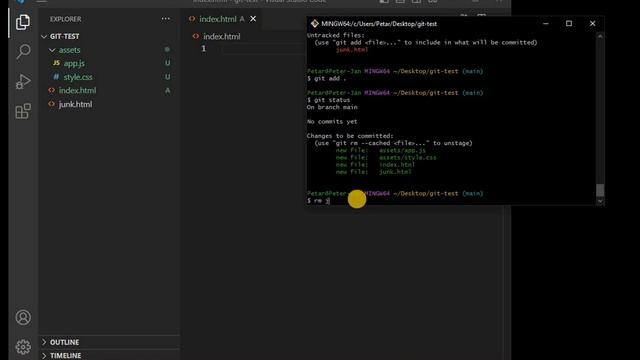Screen dimensions: 640x360
Task: Open the Explorer view in activity bar
Action: [x=23, y=22]
